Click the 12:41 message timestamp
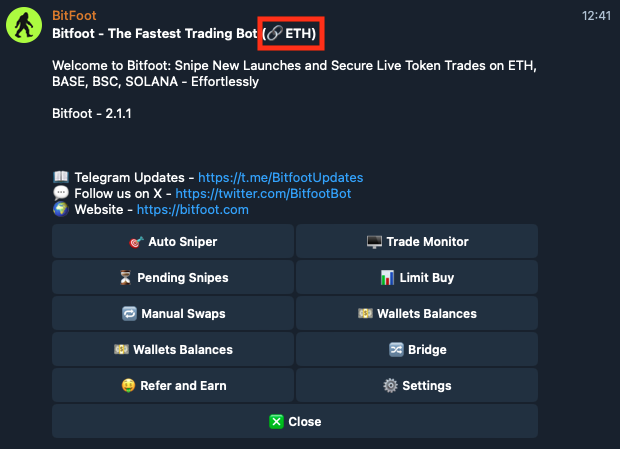Screen dimensions: 620x449 [x=594, y=16]
